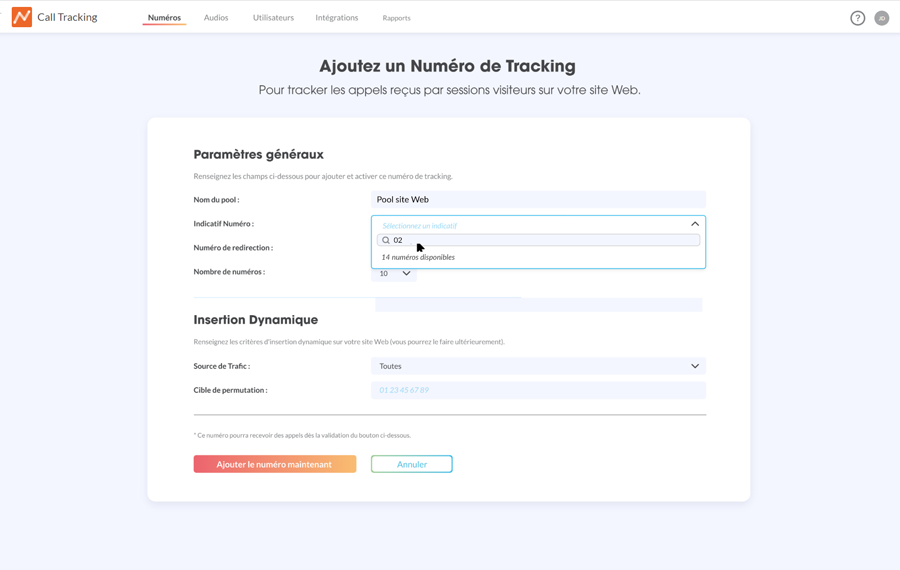
Task: Click the orange Call Tracking logo icon
Action: tap(22, 17)
